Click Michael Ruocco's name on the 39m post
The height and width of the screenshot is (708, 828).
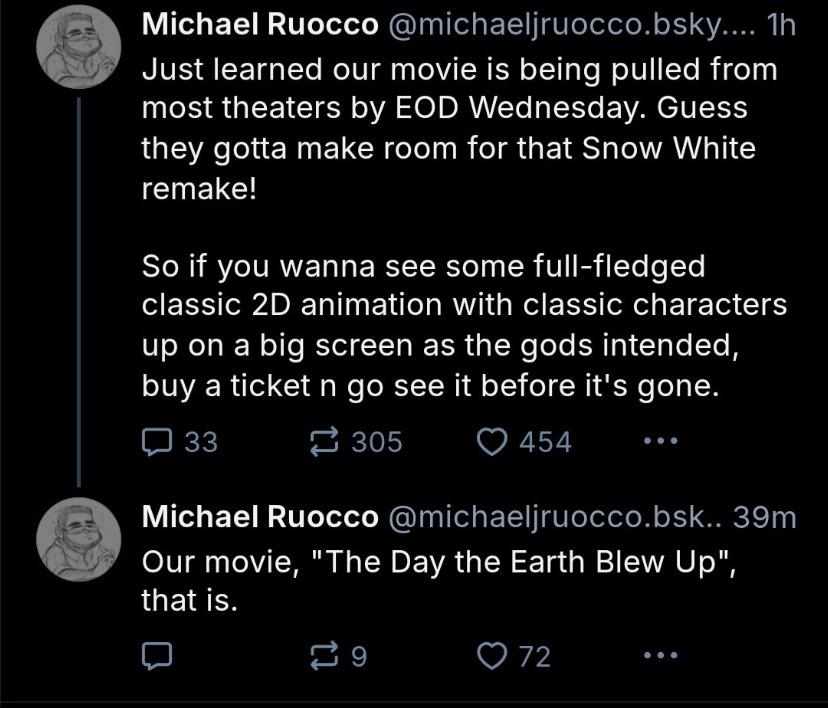[x=260, y=516]
